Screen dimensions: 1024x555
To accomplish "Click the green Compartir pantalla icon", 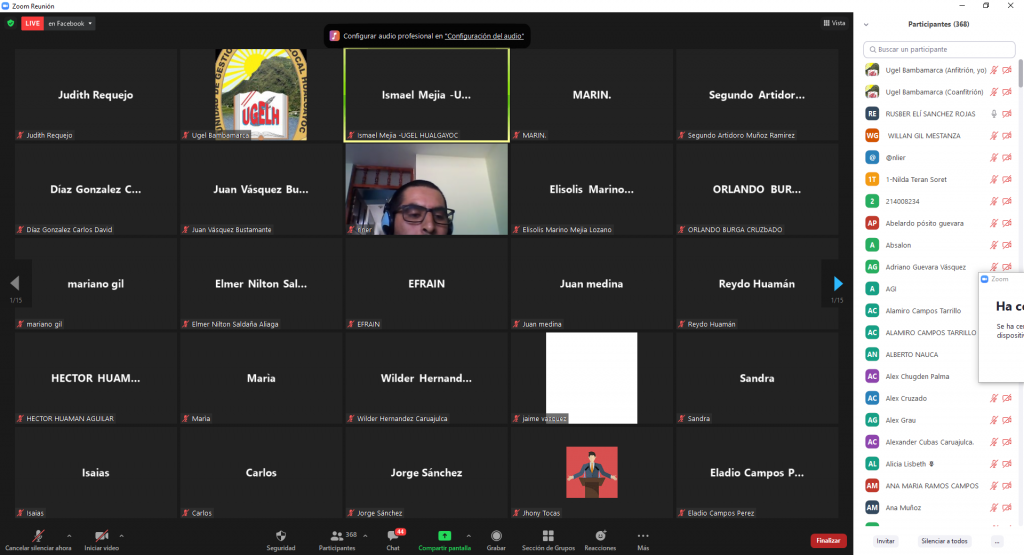I will [444, 535].
